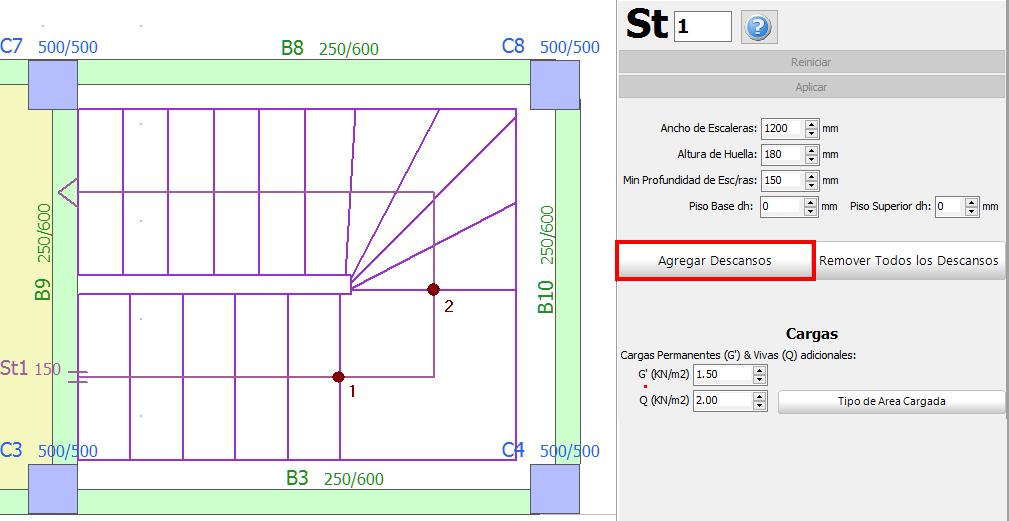Click landing point 1 on the stair
Screen dimensions: 1009x521
tap(338, 377)
